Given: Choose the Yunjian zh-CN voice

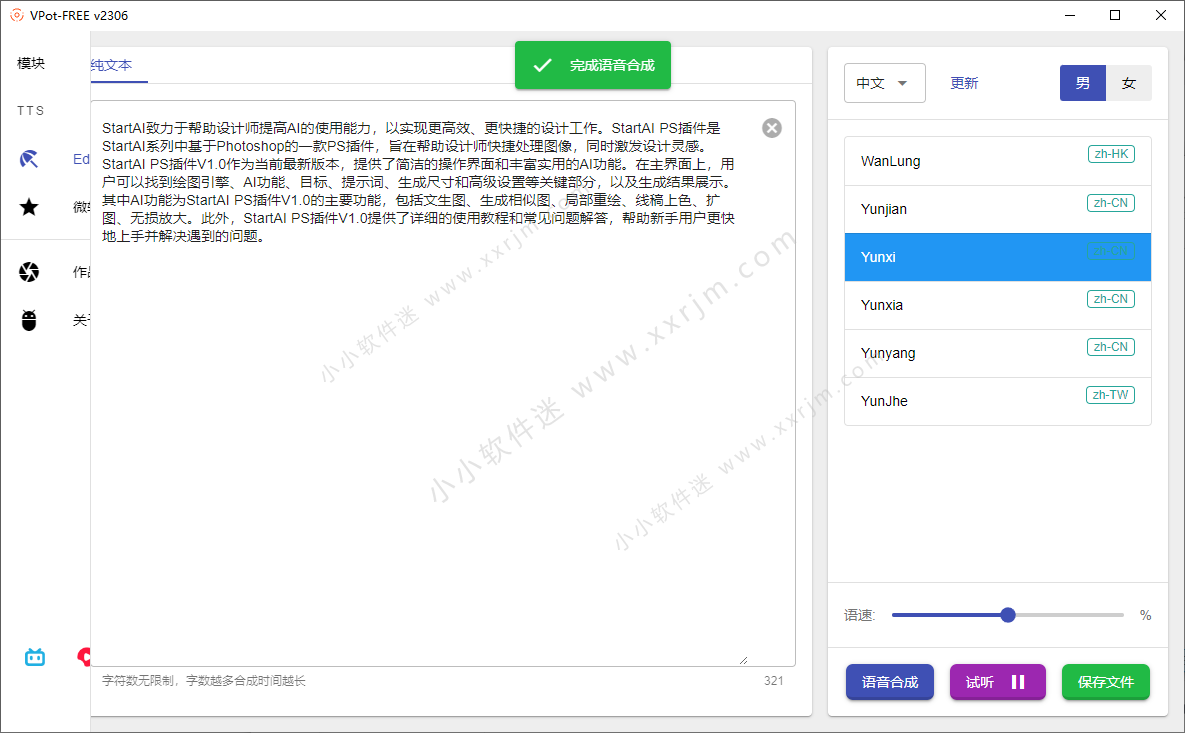Looking at the screenshot, I should [x=997, y=209].
